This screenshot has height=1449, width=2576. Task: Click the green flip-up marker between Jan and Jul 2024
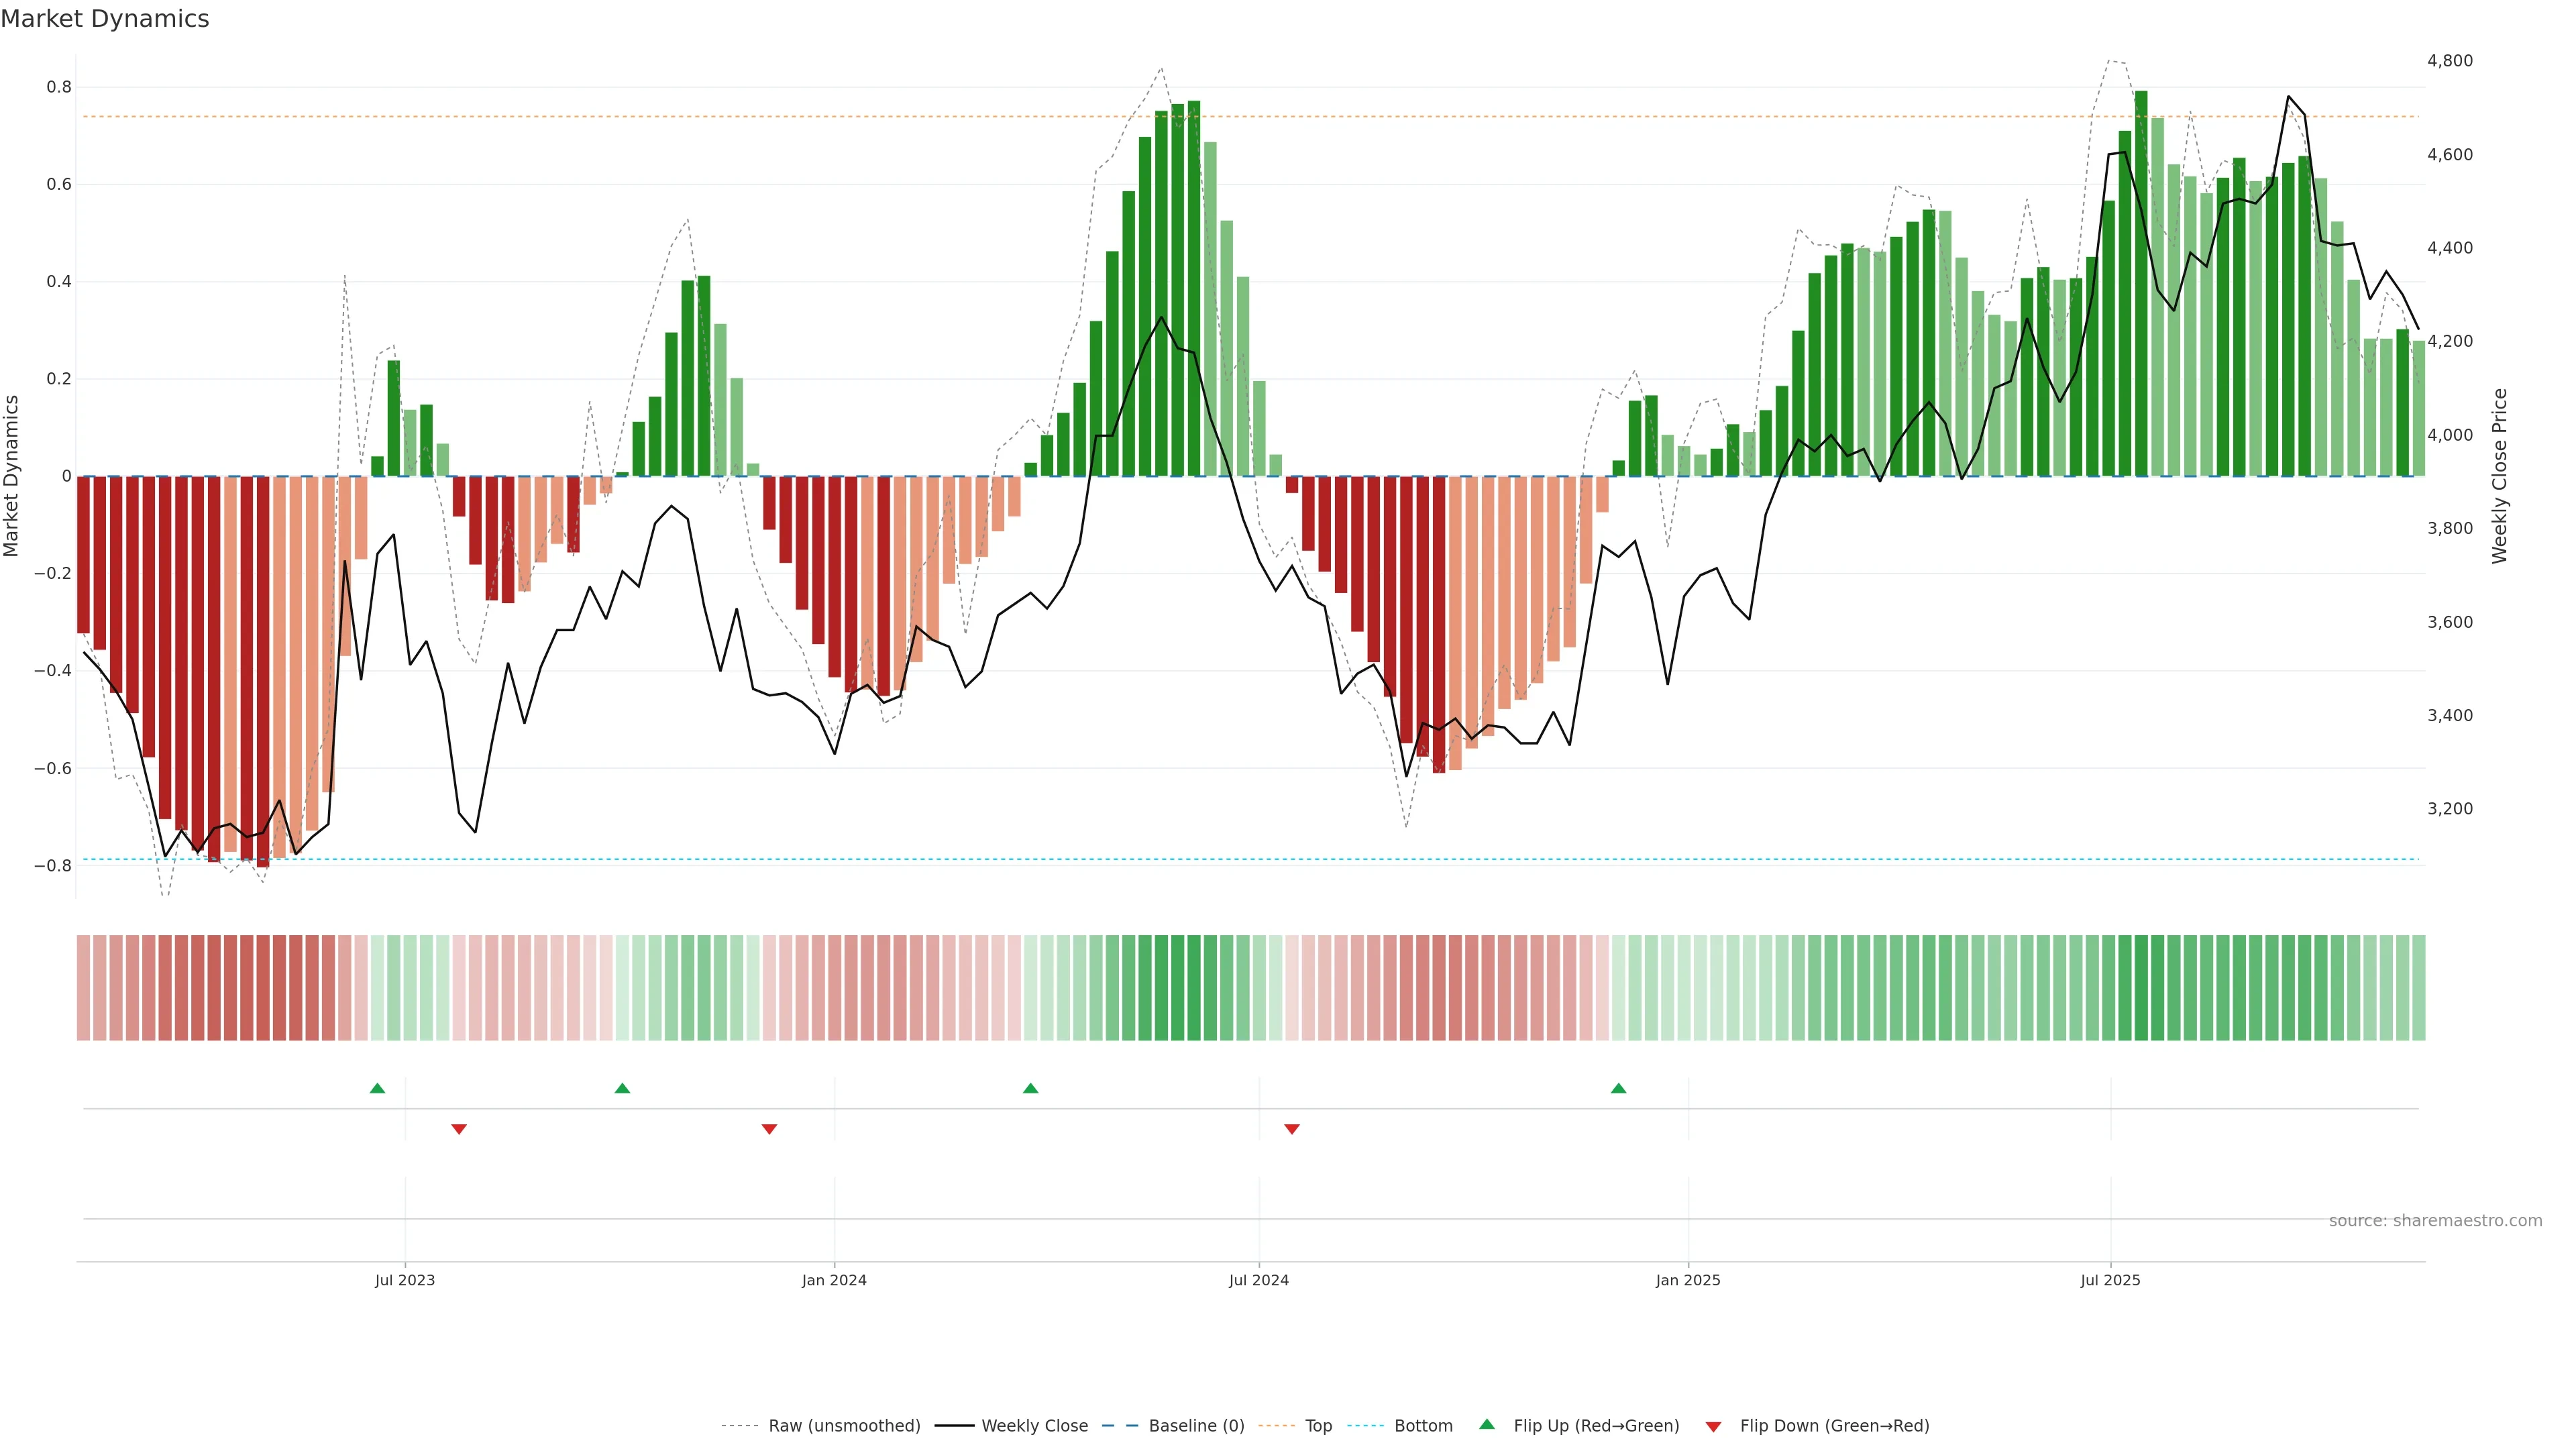[x=1031, y=1088]
